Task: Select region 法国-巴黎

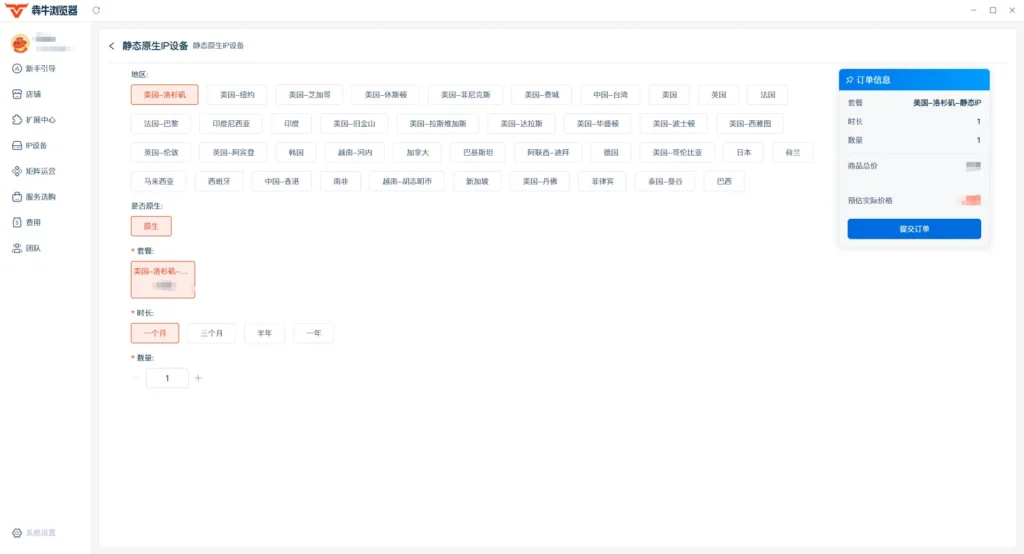Action: point(161,123)
